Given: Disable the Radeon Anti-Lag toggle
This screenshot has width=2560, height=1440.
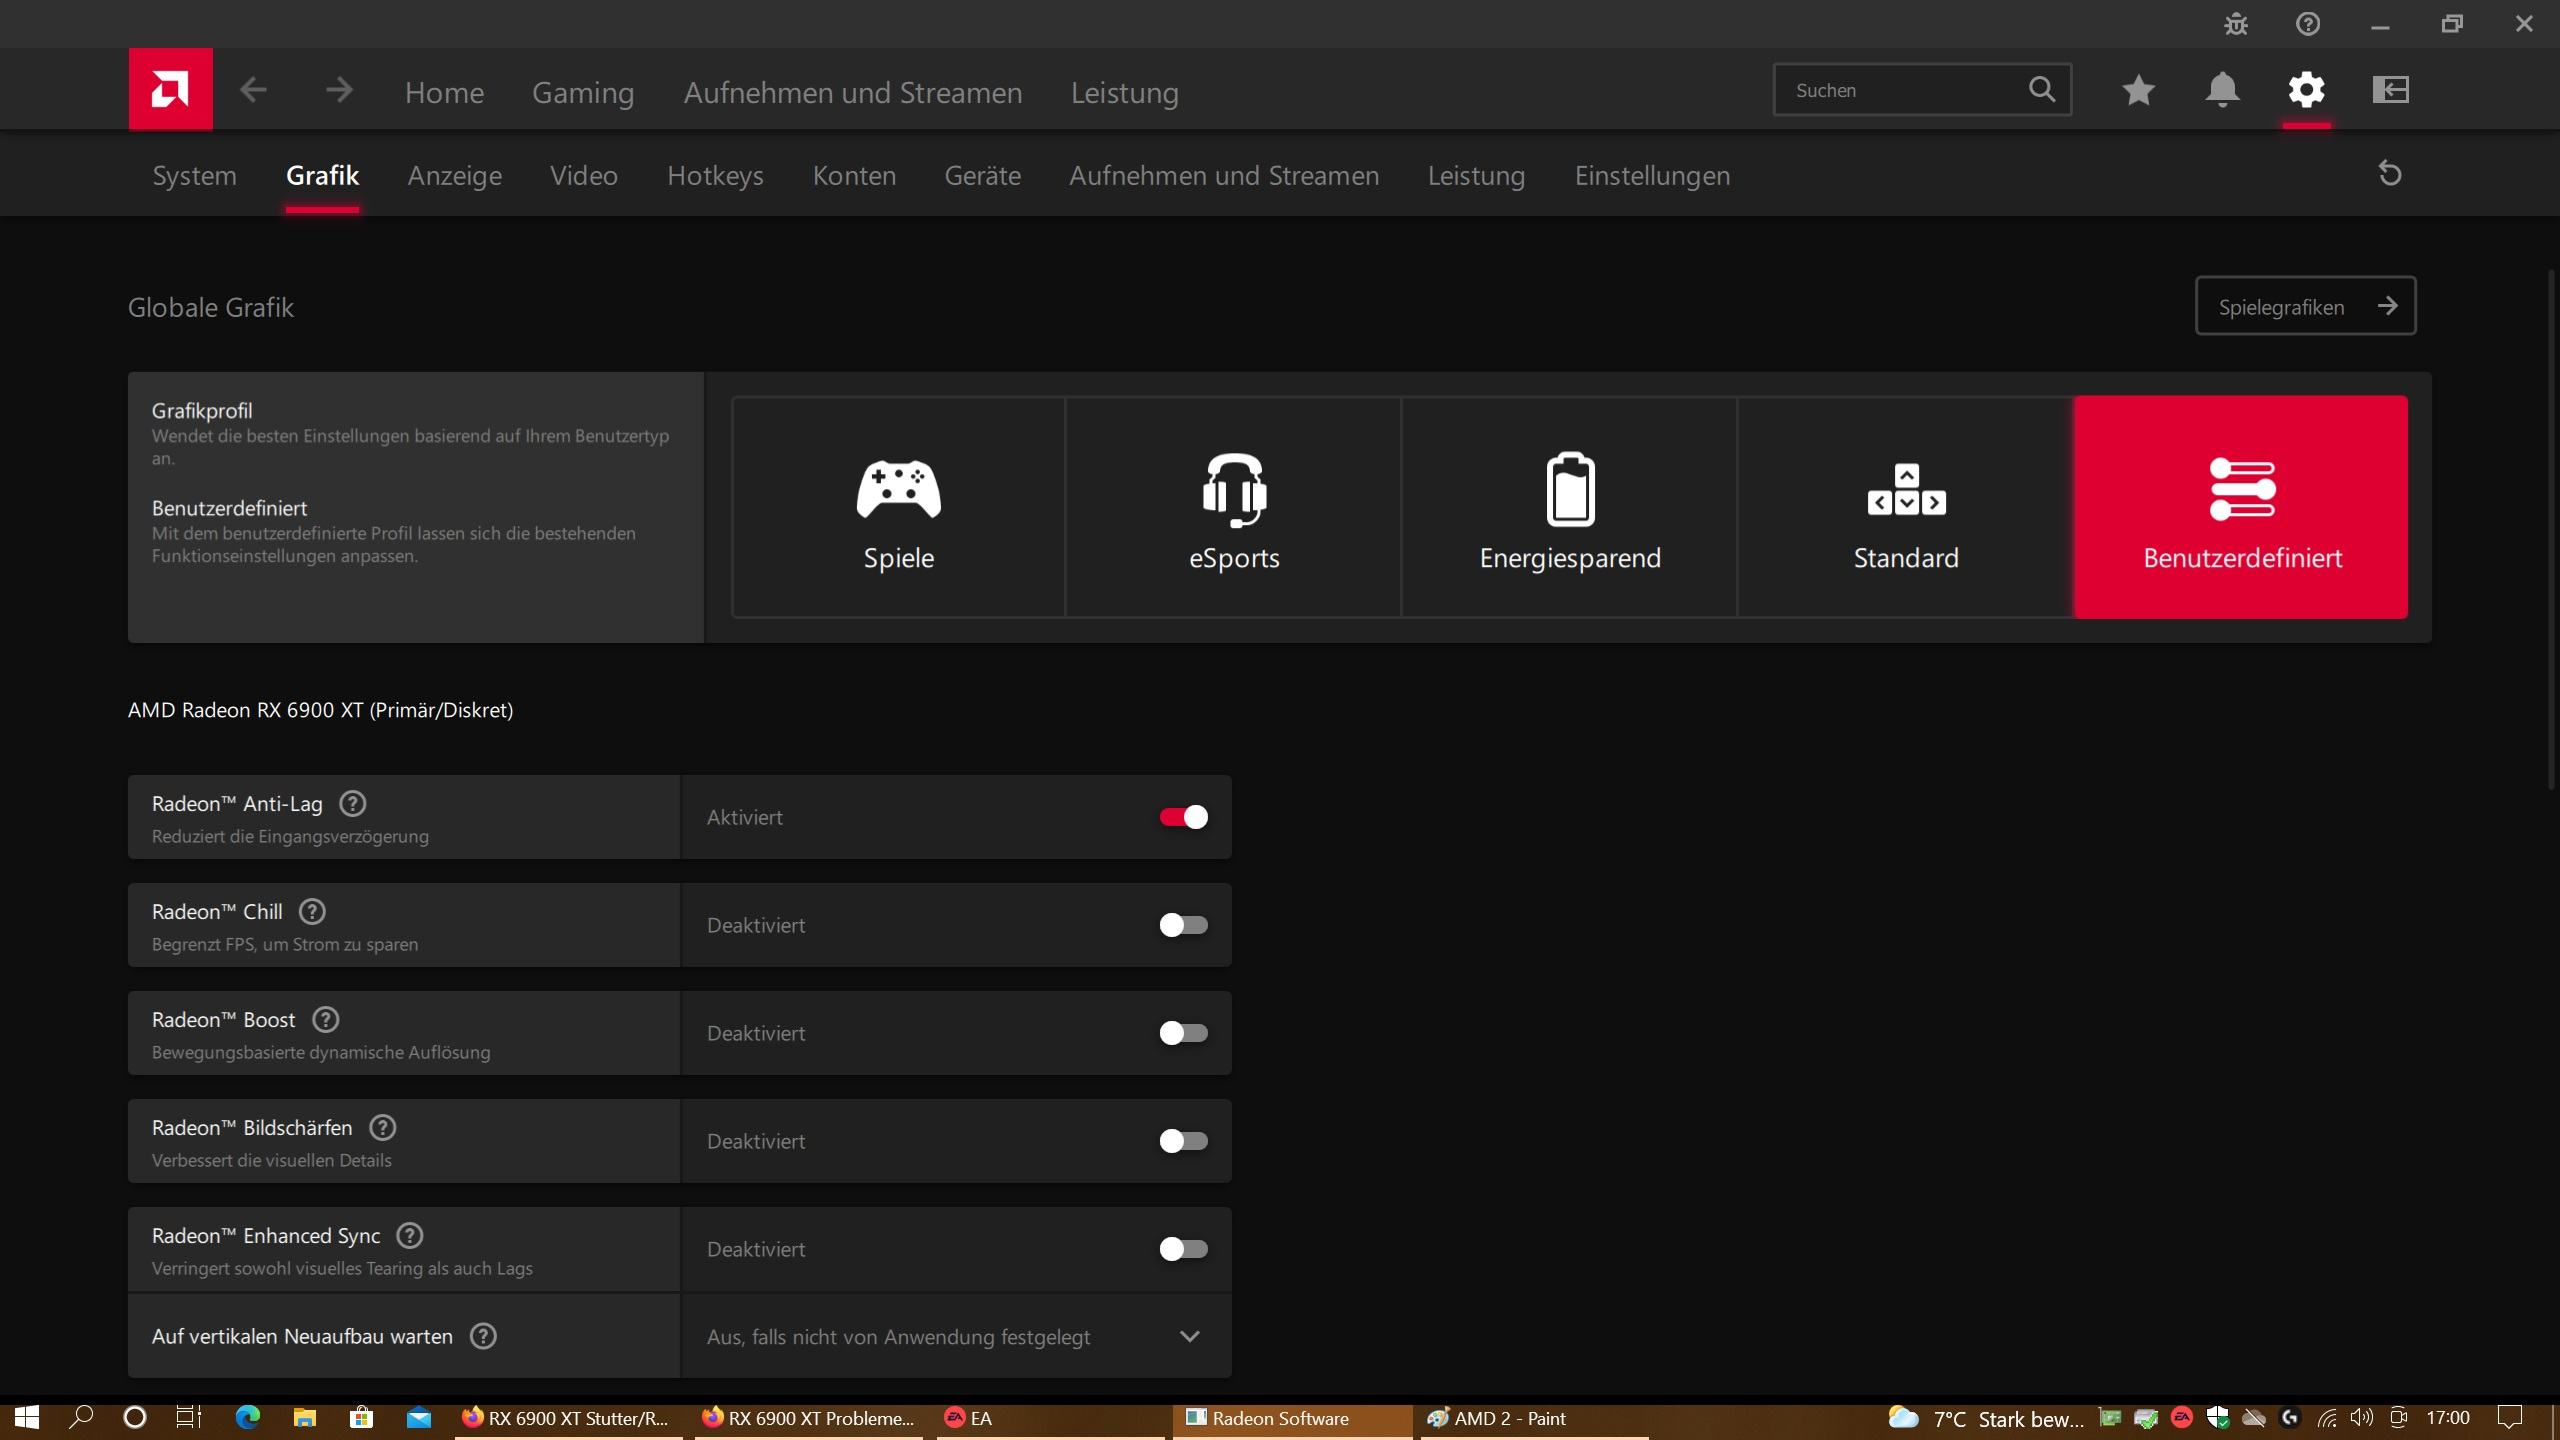Looking at the screenshot, I should (1183, 817).
